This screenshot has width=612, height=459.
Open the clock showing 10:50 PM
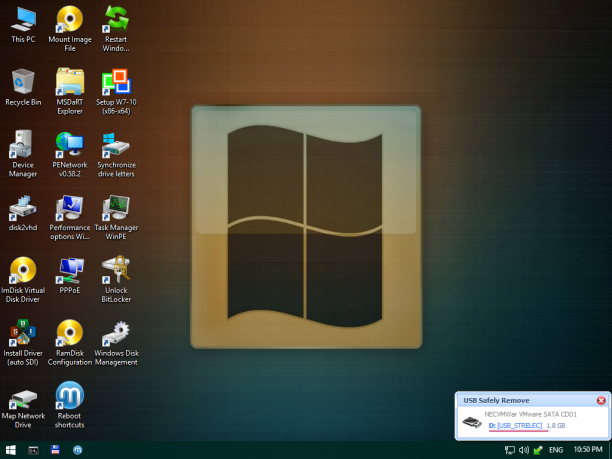pyautogui.click(x=588, y=450)
